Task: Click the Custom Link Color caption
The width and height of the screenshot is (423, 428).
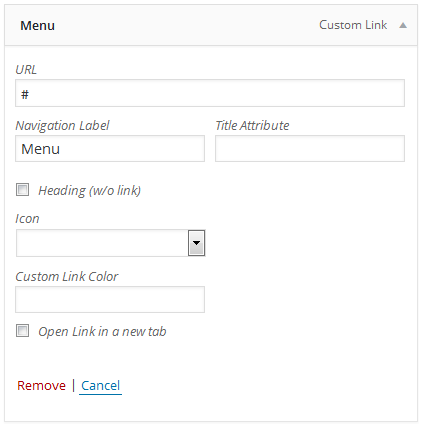Action: click(x=67, y=277)
